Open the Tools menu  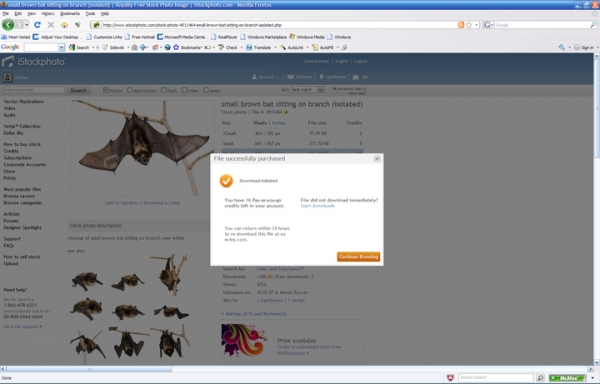click(x=90, y=14)
